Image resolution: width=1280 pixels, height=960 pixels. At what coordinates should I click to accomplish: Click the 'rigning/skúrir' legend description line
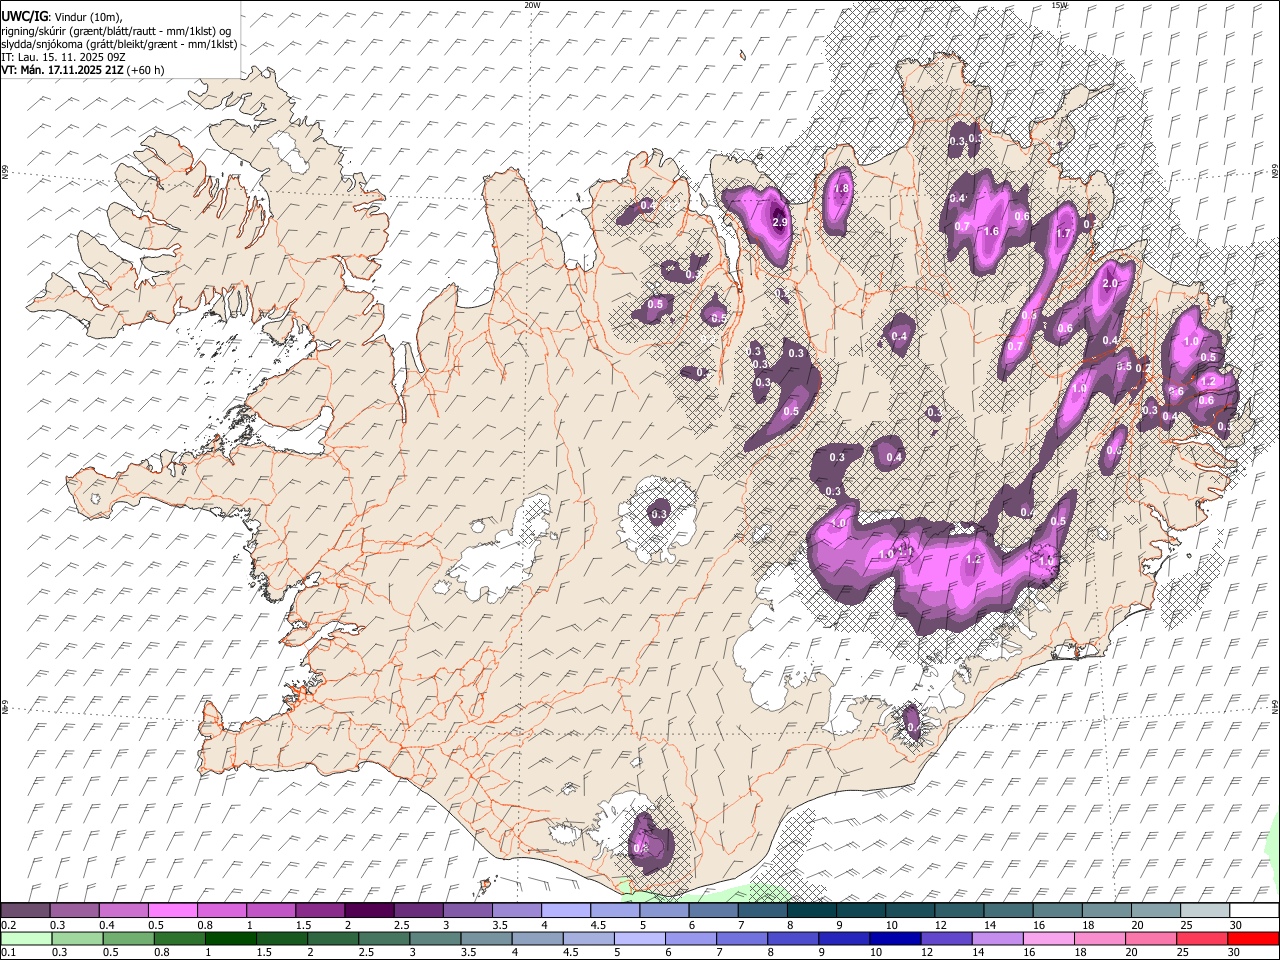[116, 31]
